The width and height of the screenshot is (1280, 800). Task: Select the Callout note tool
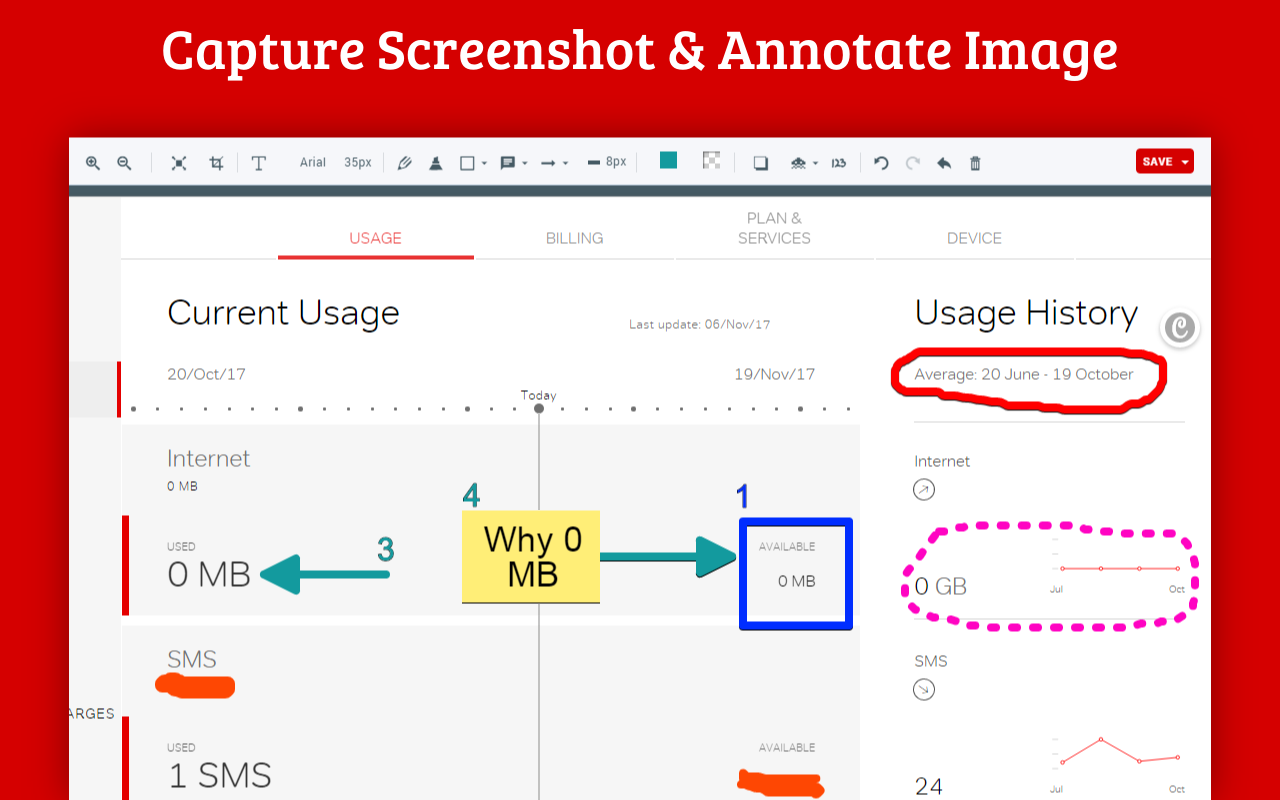[507, 163]
